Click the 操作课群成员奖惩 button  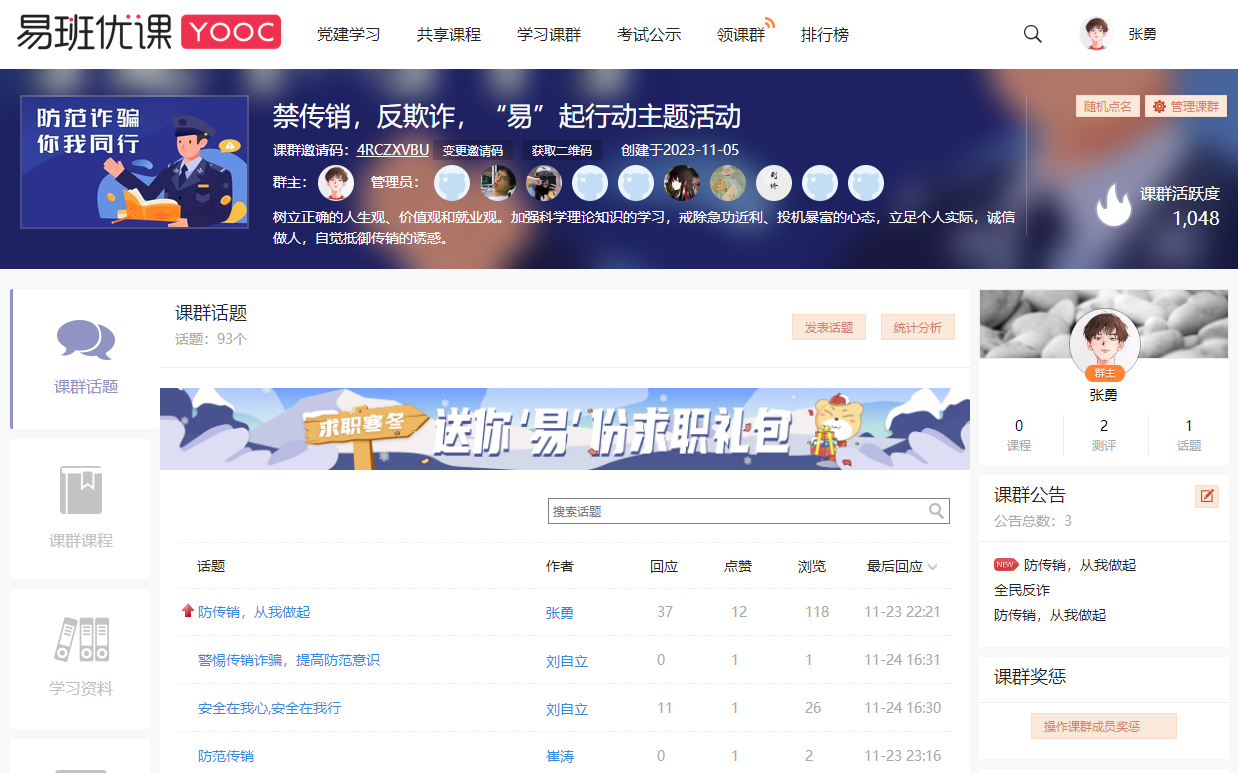tap(1103, 726)
